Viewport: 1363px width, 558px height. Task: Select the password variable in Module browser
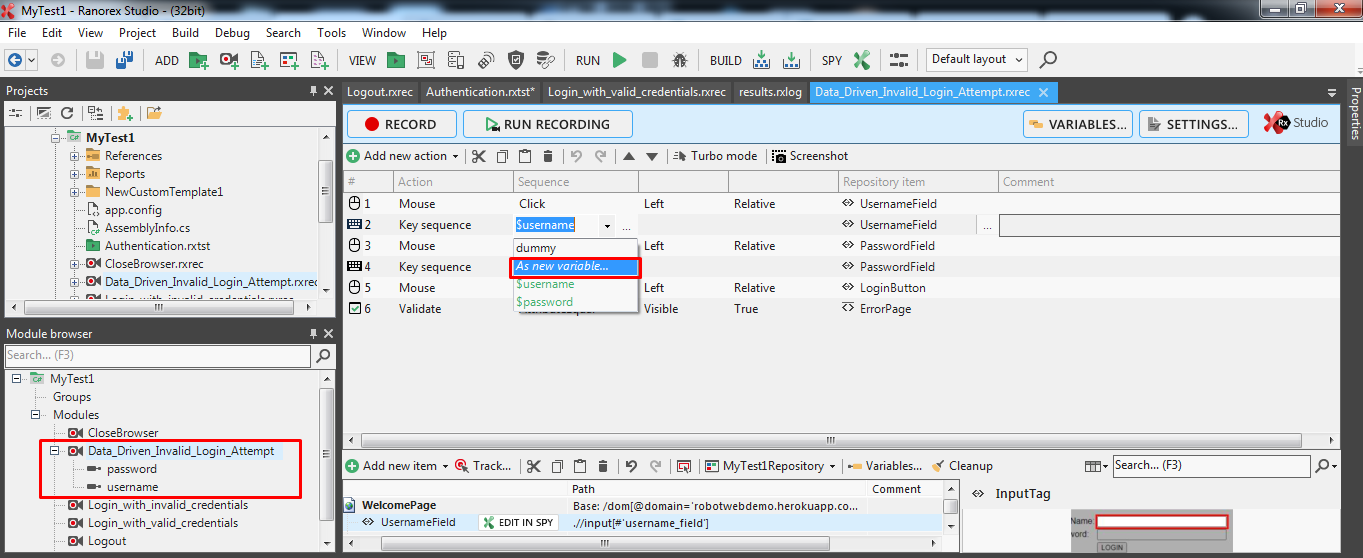click(131, 469)
